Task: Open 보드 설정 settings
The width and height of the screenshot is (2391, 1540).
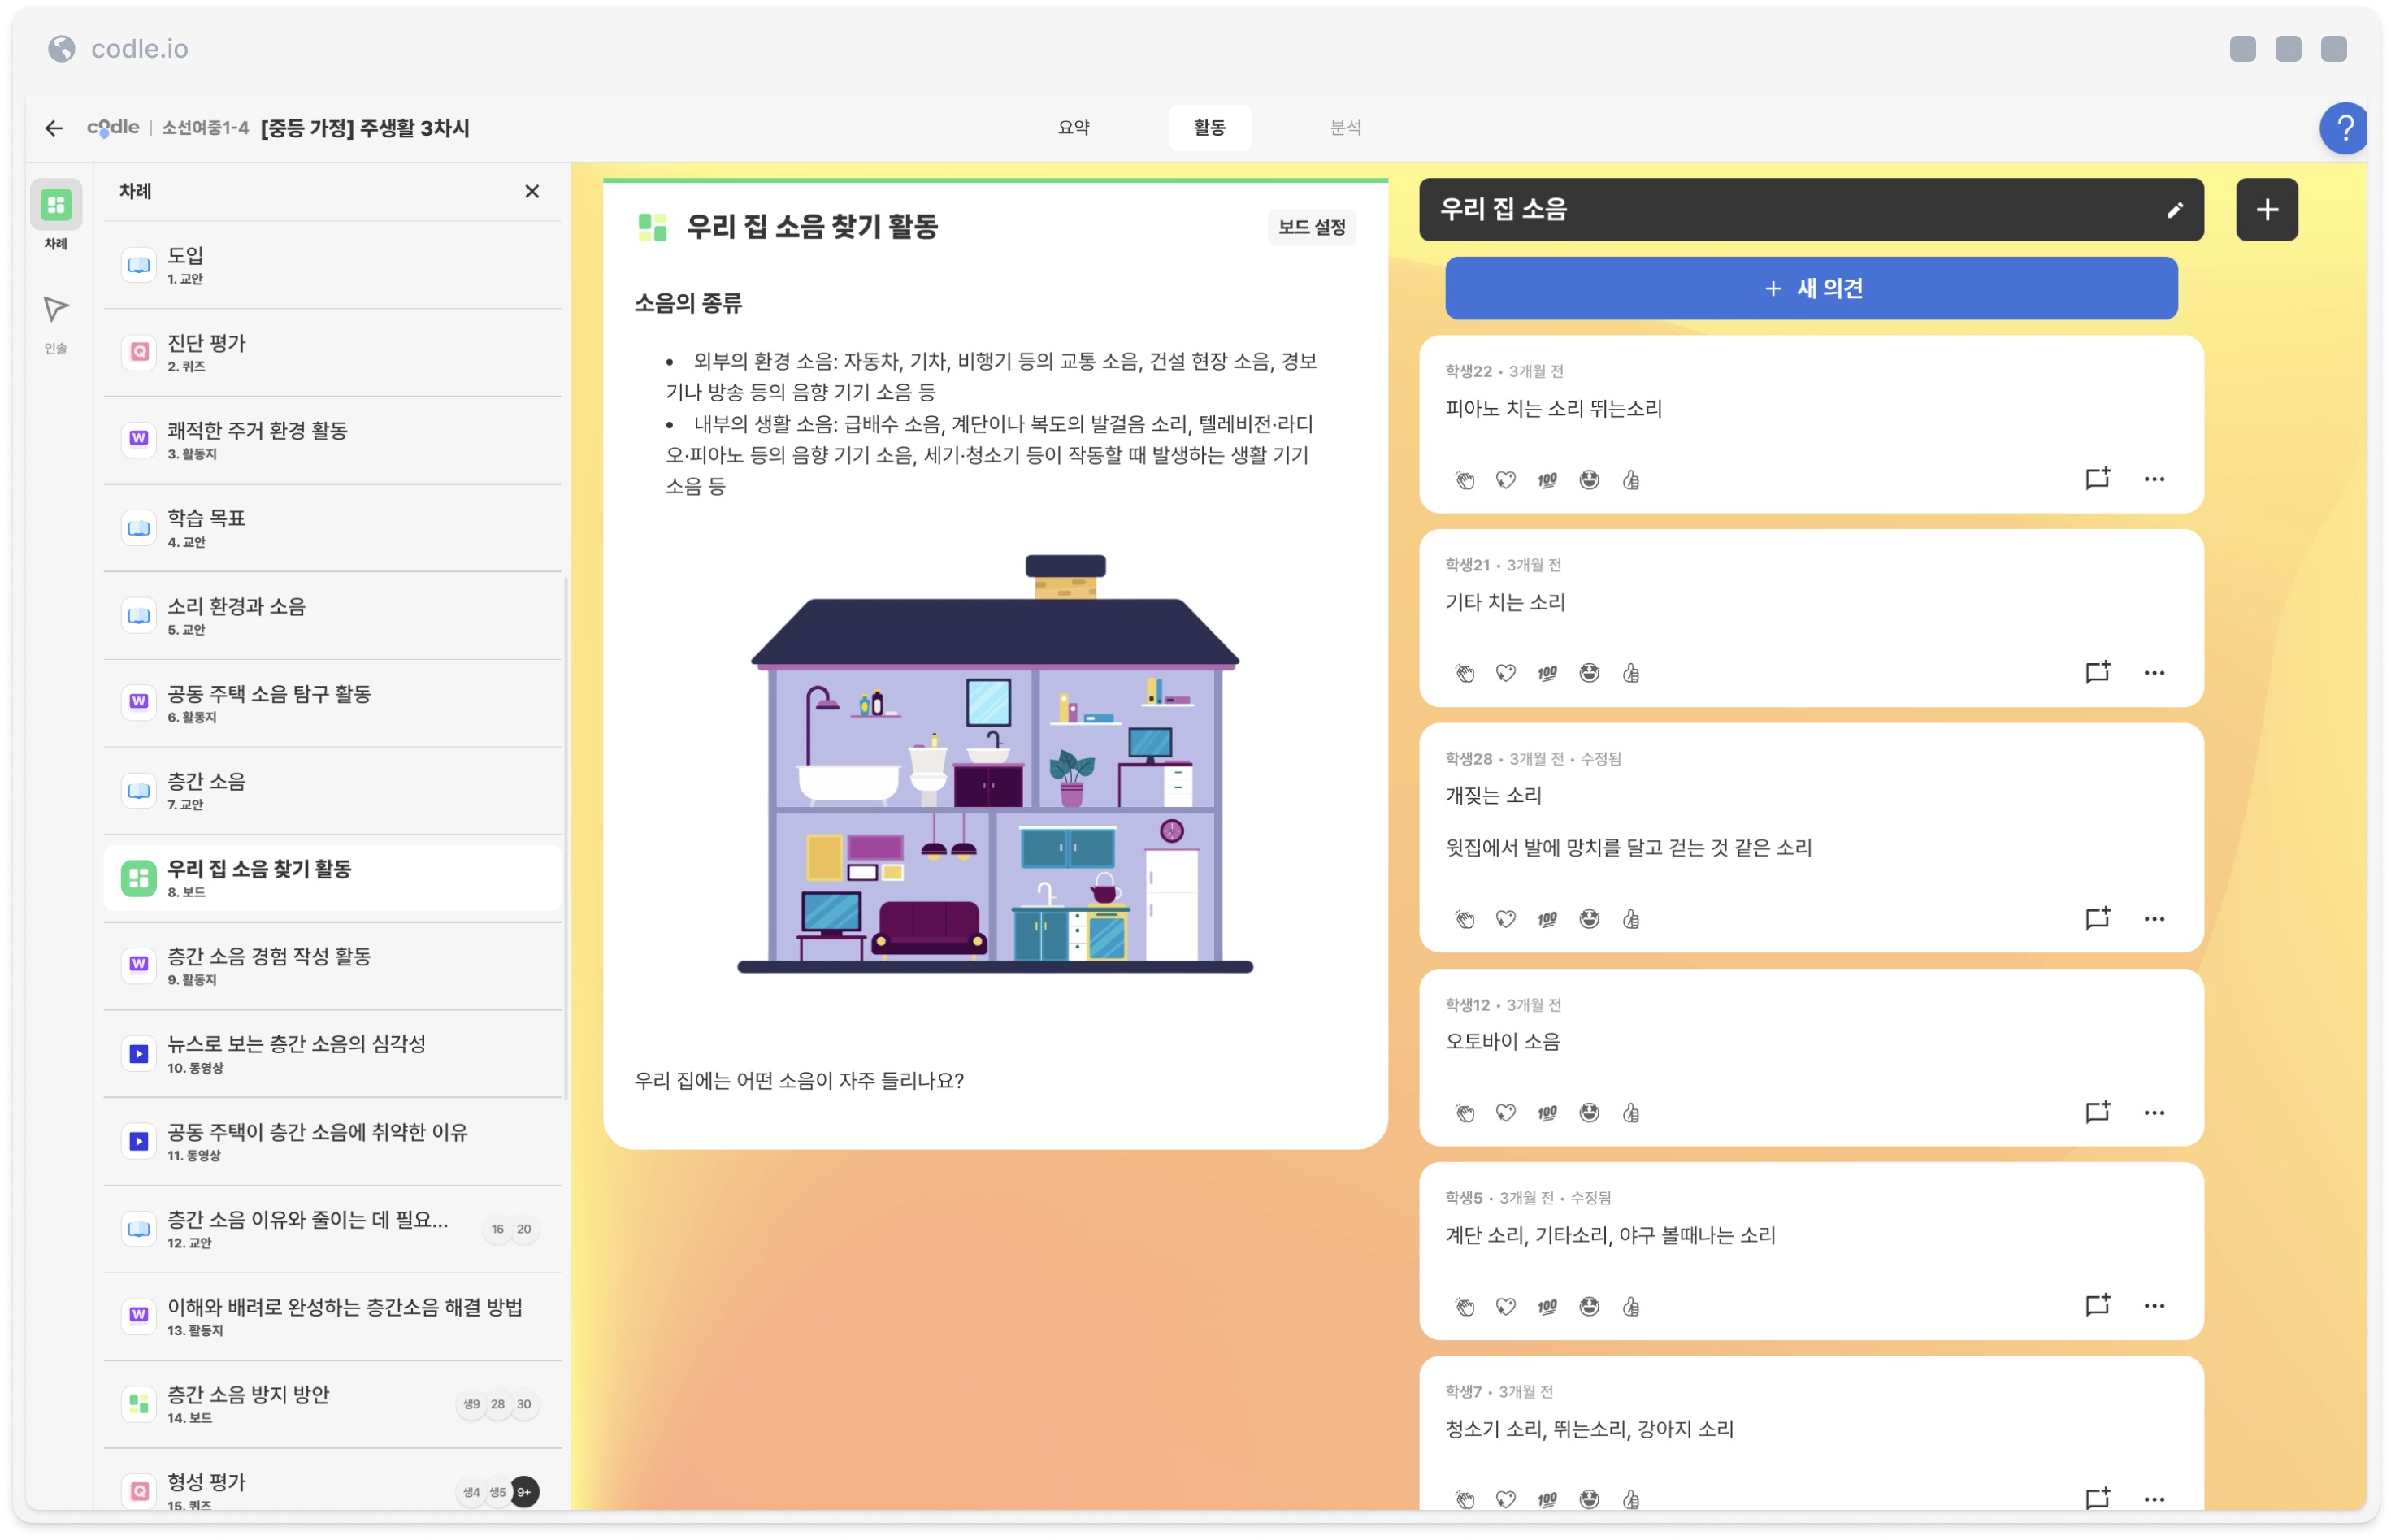Action: click(x=1311, y=227)
